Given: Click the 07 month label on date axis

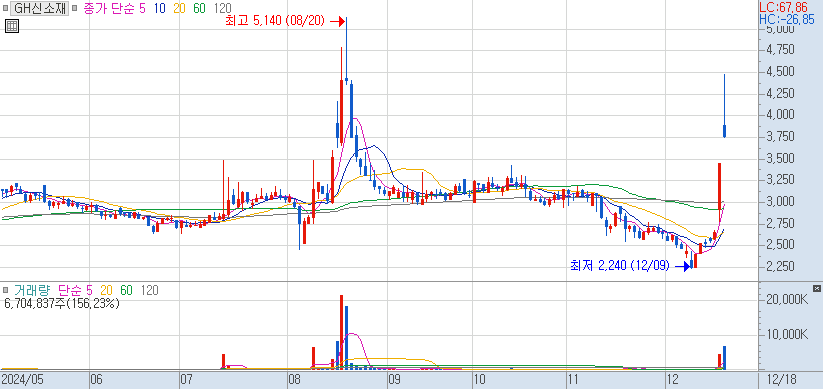Looking at the screenshot, I should pos(187,379).
